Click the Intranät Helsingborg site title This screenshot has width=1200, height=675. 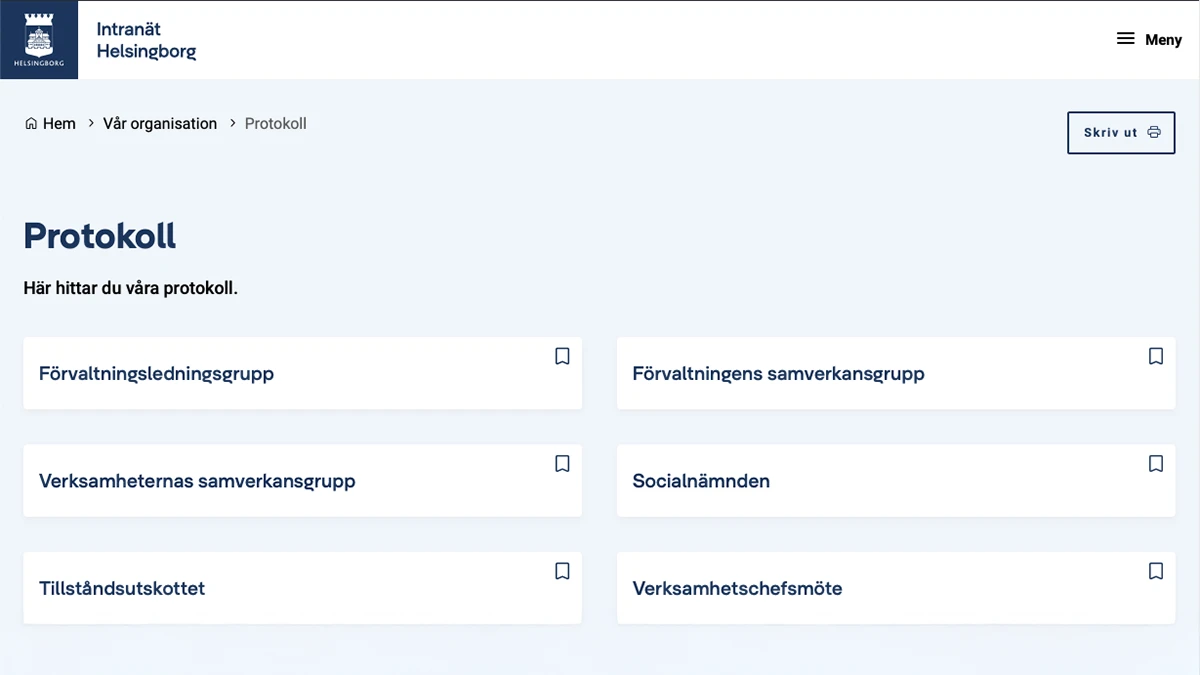pyautogui.click(x=146, y=40)
